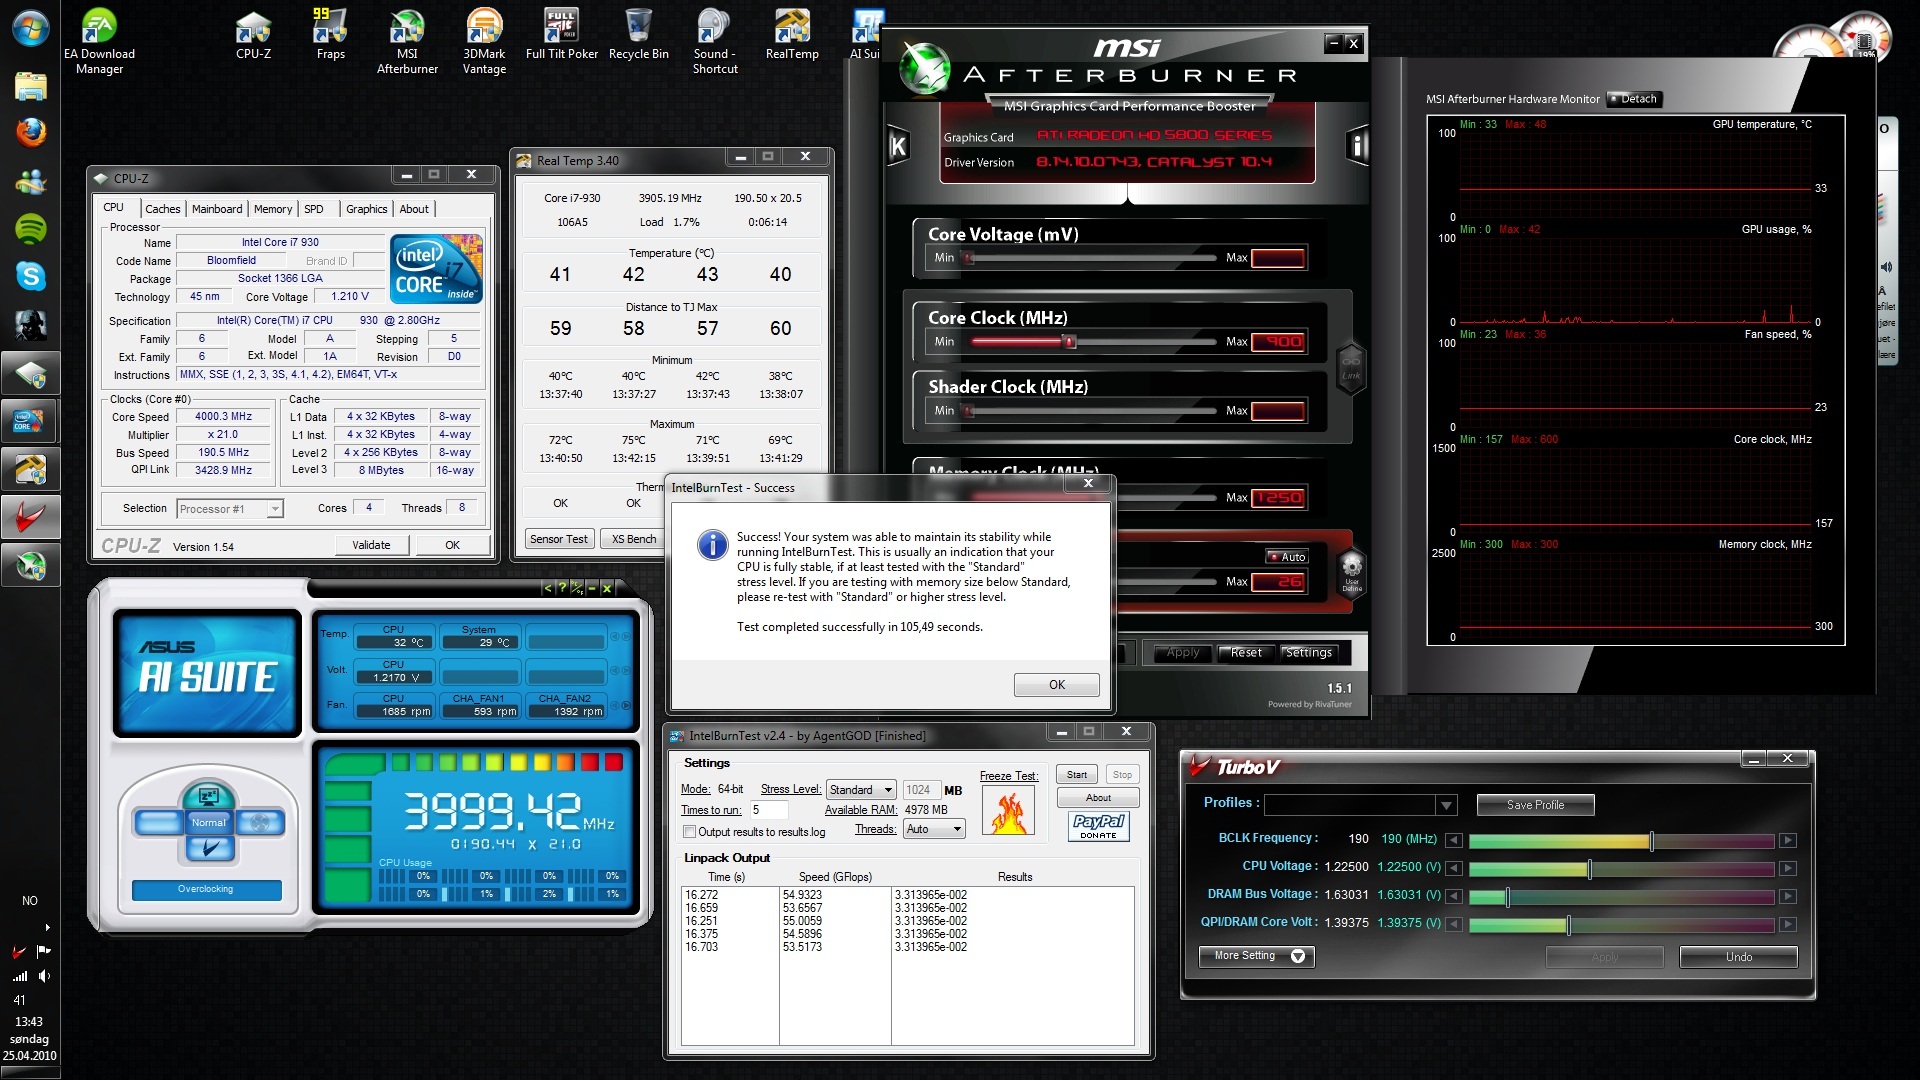Open the Full Tilt Poker desktop icon
The width and height of the screenshot is (1920, 1081).
(x=562, y=35)
